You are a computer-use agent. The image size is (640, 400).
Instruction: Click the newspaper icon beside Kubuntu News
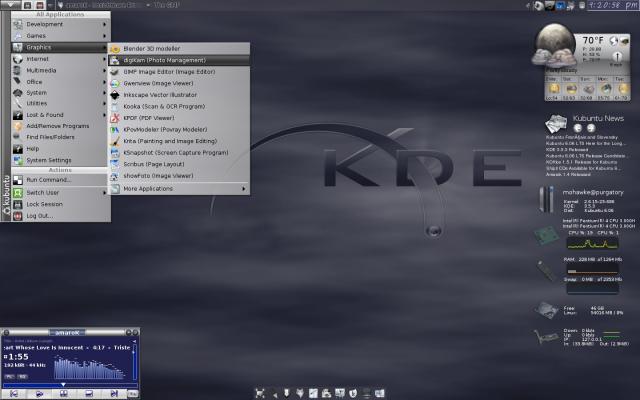click(556, 124)
